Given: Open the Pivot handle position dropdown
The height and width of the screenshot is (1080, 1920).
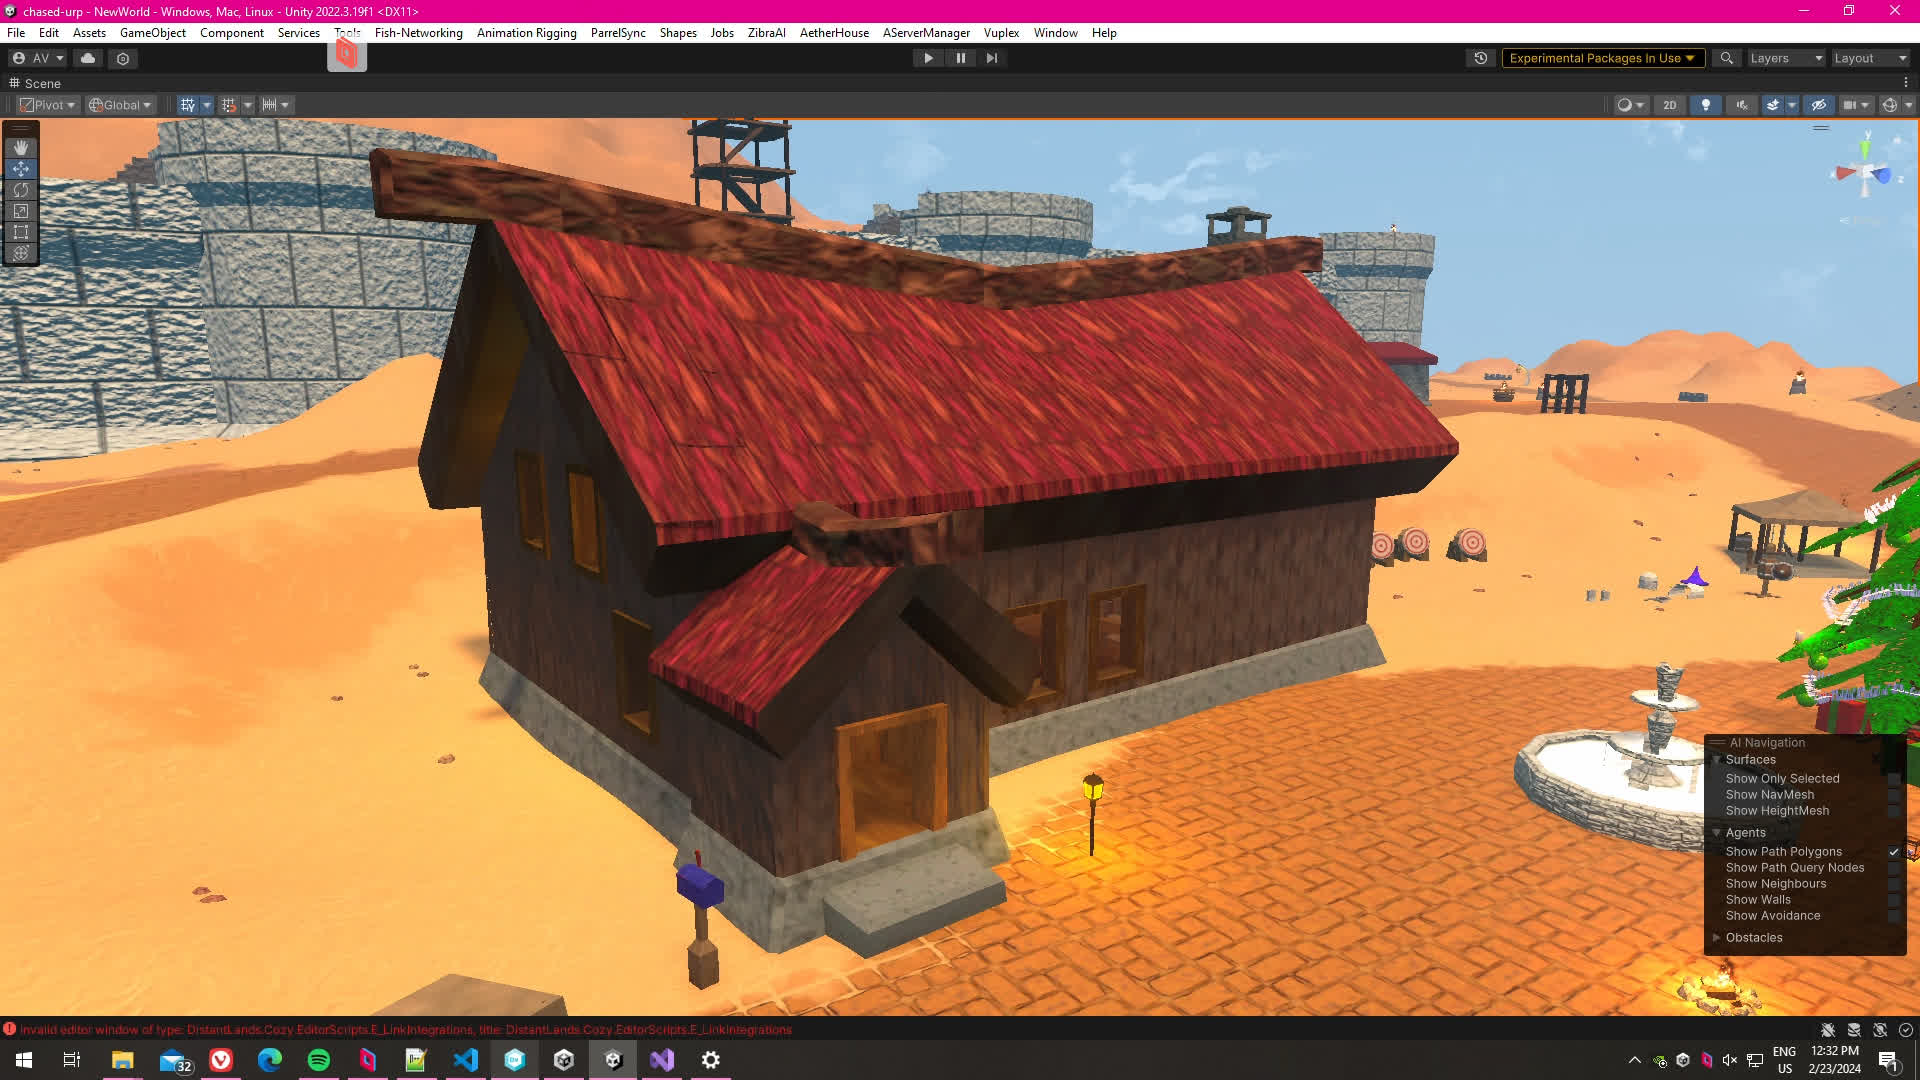Looking at the screenshot, I should [48, 105].
